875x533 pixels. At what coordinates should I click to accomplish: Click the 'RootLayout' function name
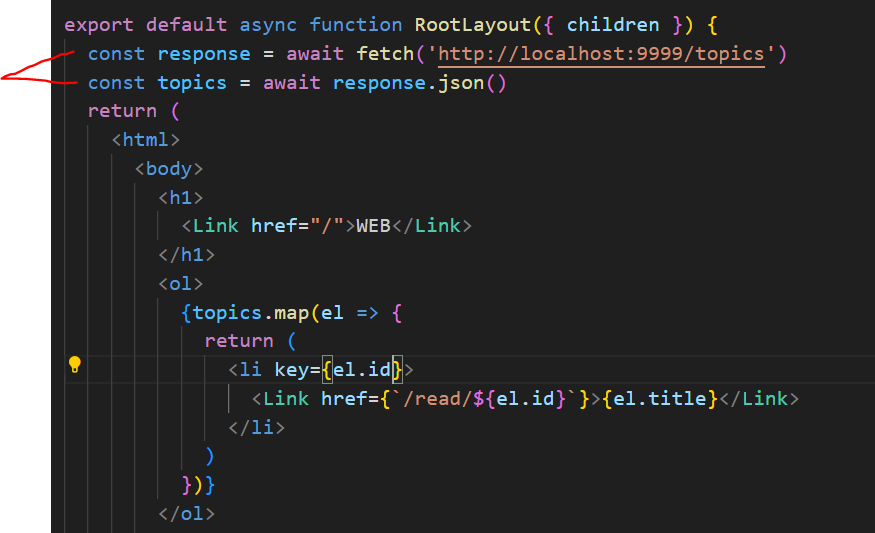(473, 25)
